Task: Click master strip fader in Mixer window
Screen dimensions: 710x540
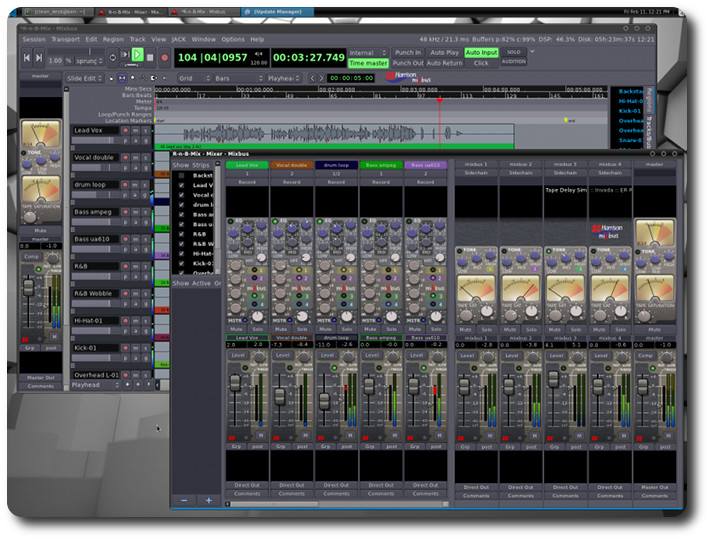Action: [x=643, y=387]
